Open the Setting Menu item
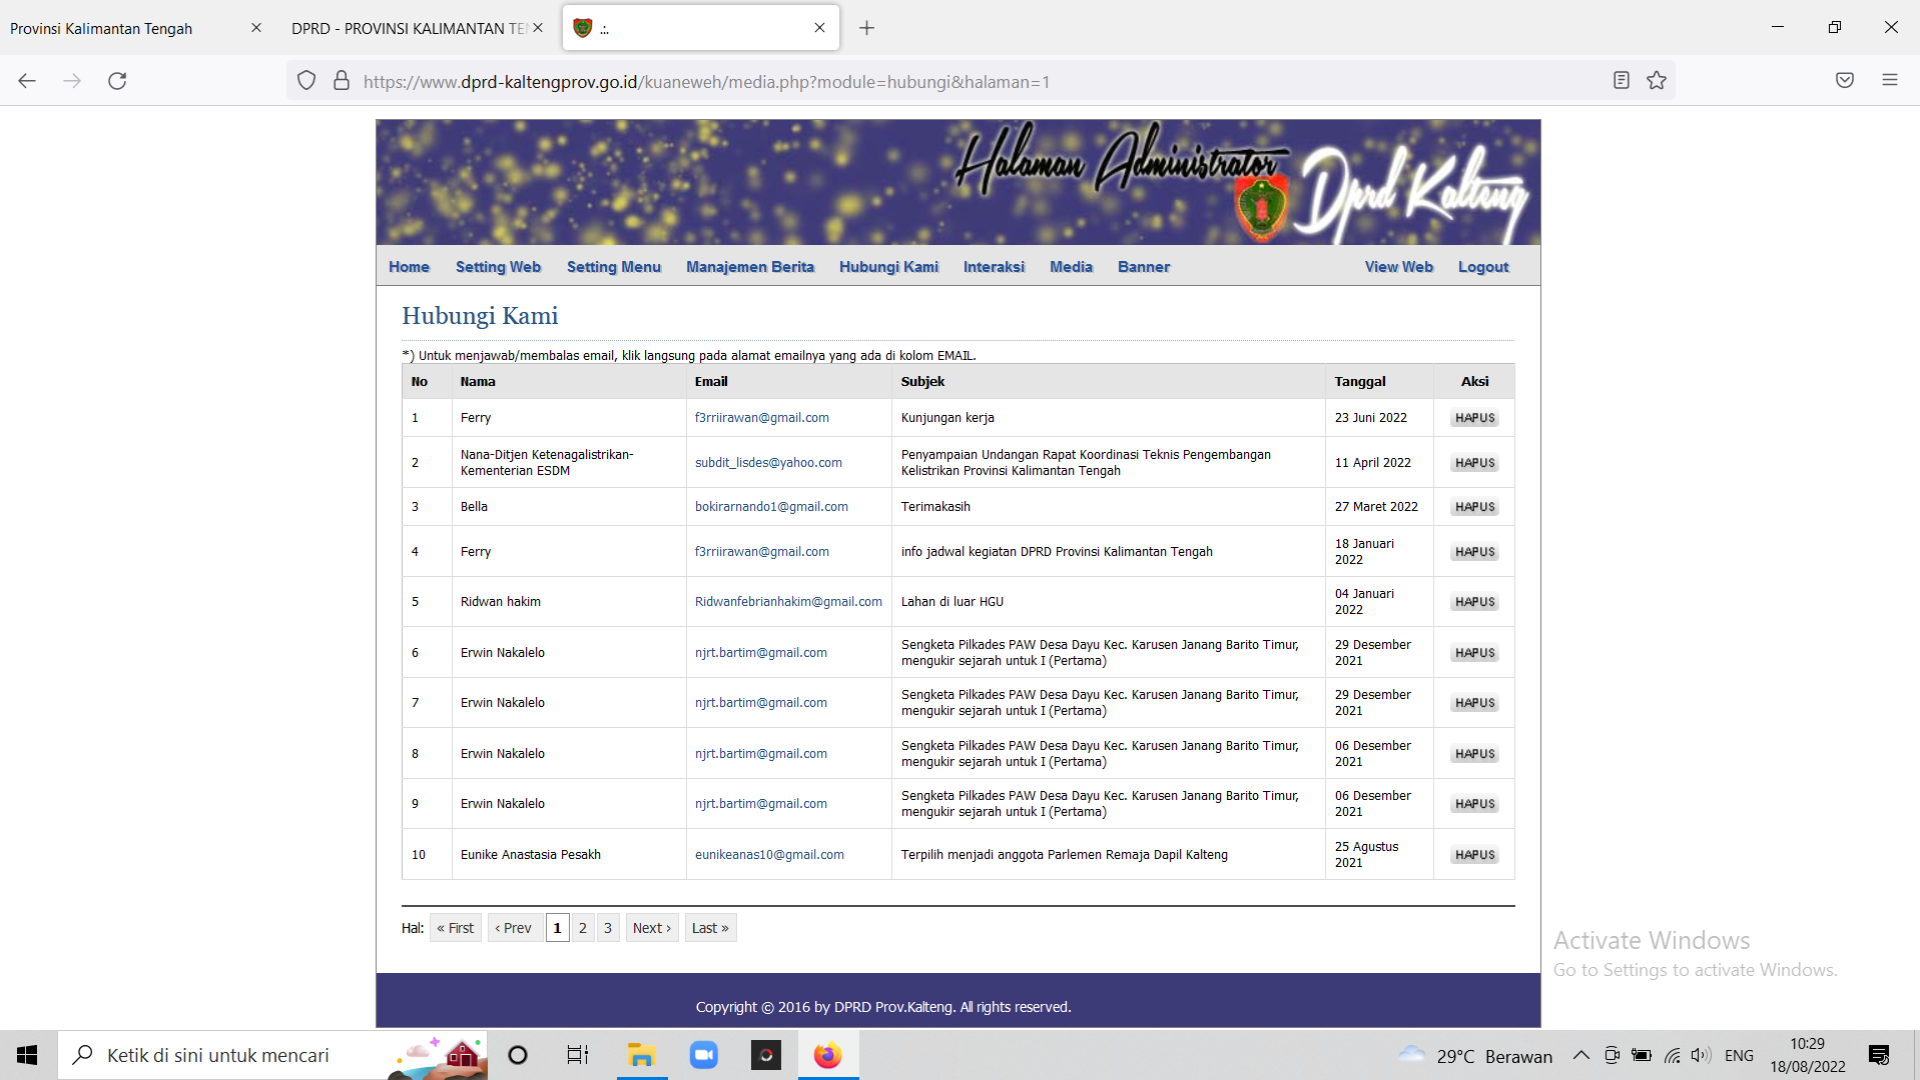Screen dimensions: 1920x1080 pos(614,267)
